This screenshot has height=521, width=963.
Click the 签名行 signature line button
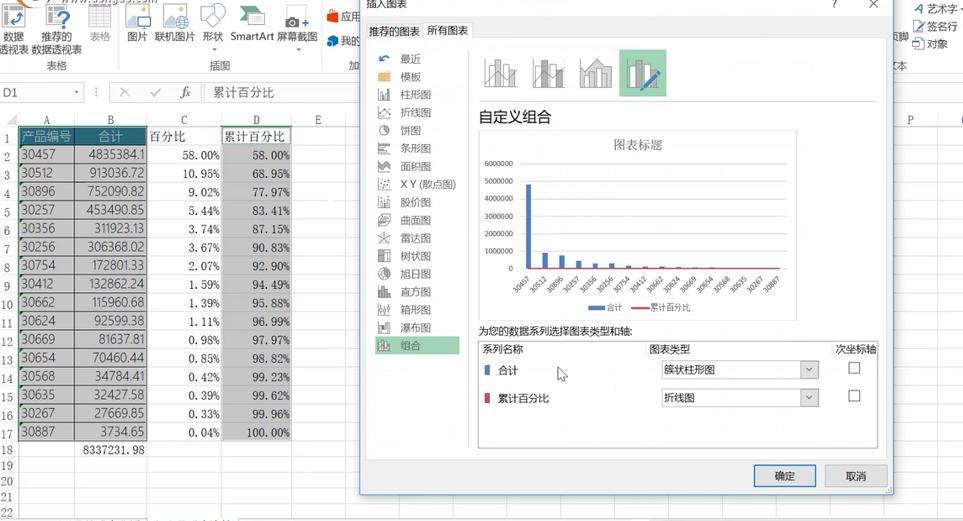(x=935, y=26)
